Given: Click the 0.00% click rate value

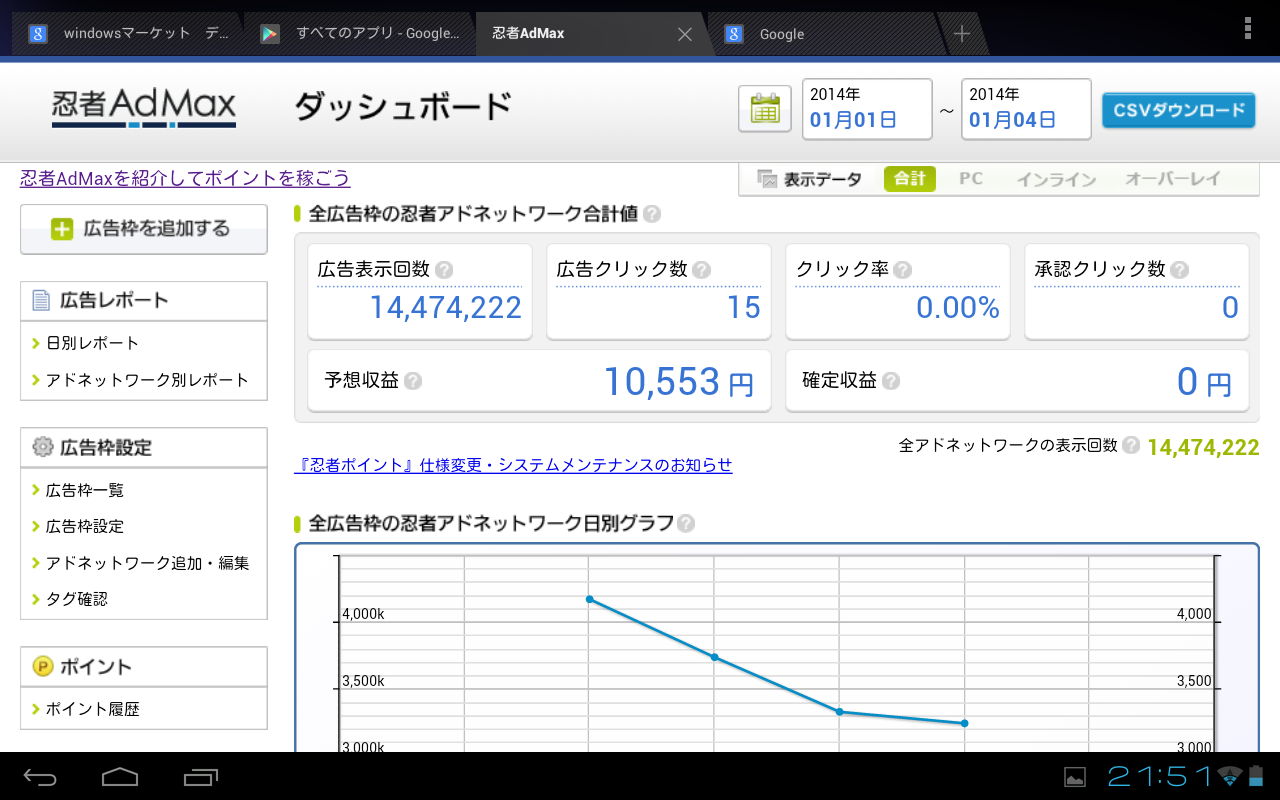Looking at the screenshot, I should (958, 307).
